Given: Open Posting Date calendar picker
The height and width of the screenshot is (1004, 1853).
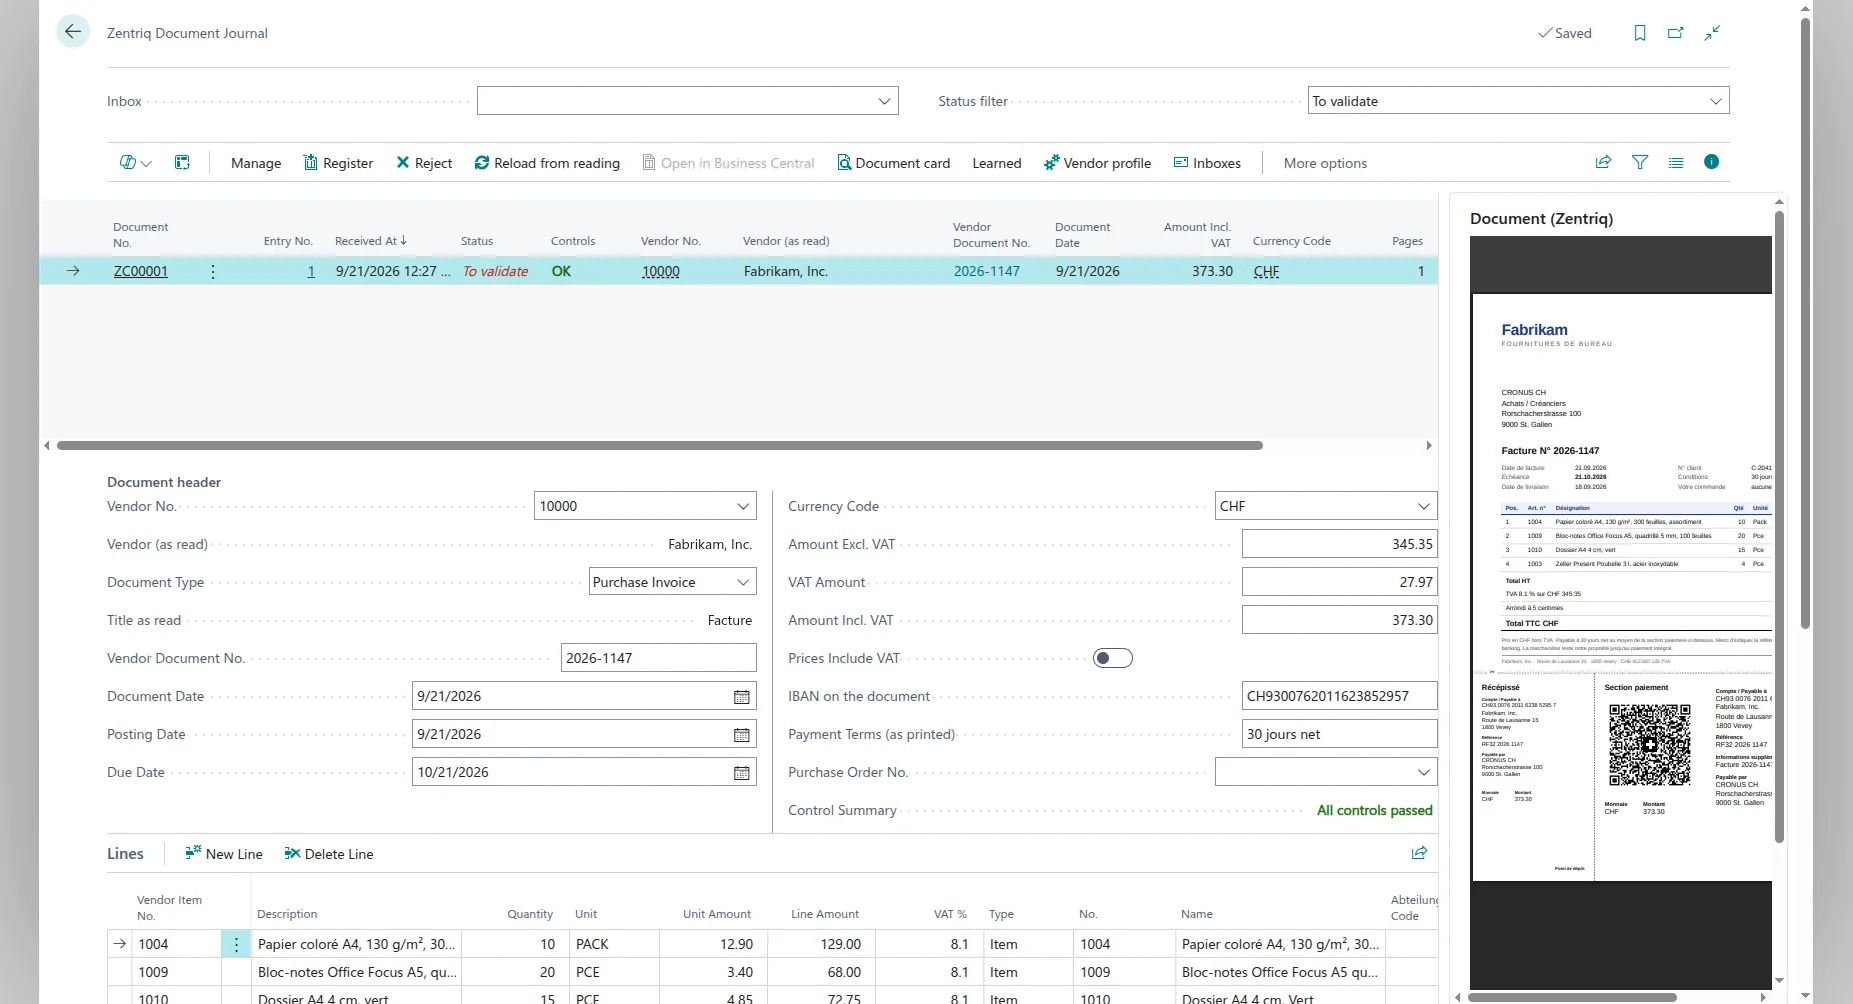Looking at the screenshot, I should point(742,735).
